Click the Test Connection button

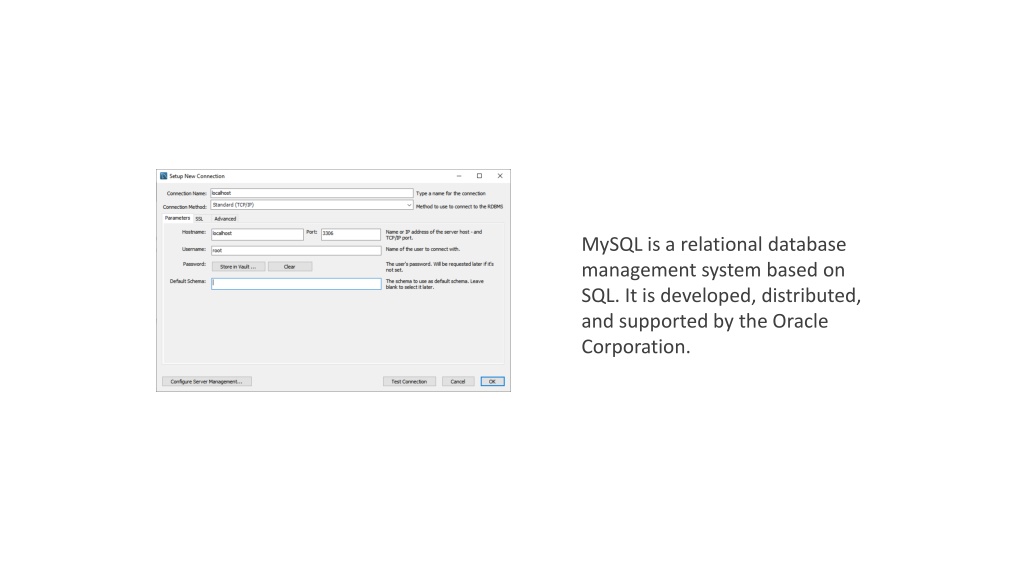tap(409, 381)
